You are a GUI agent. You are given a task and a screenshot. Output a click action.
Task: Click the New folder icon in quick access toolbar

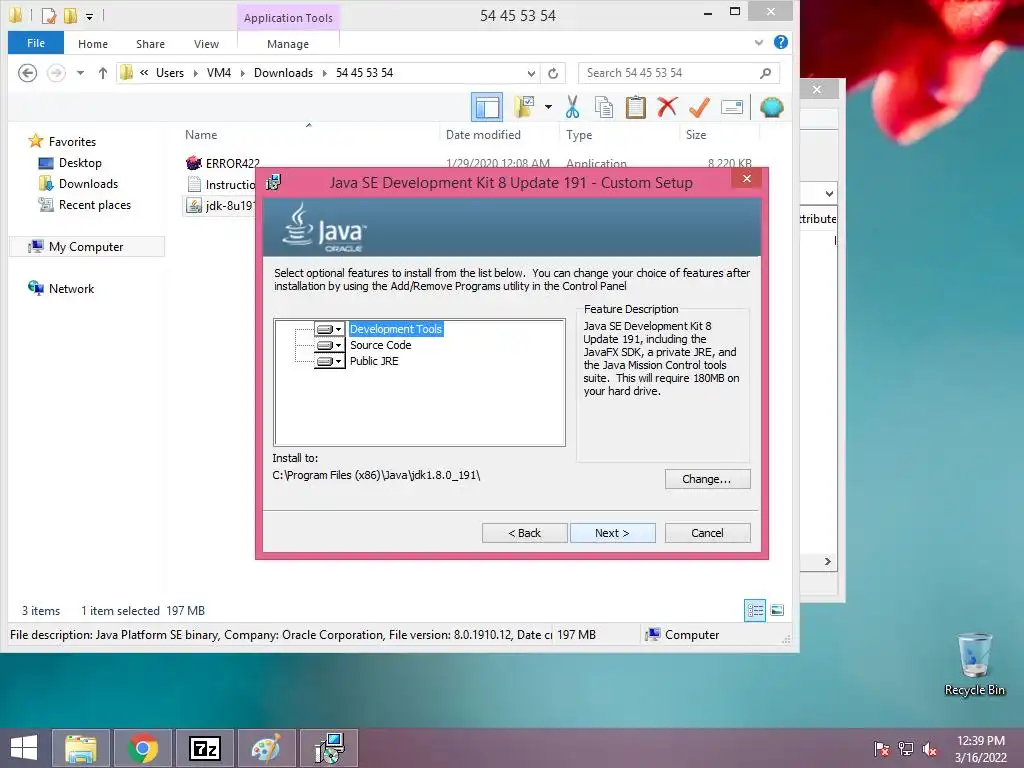pos(70,15)
